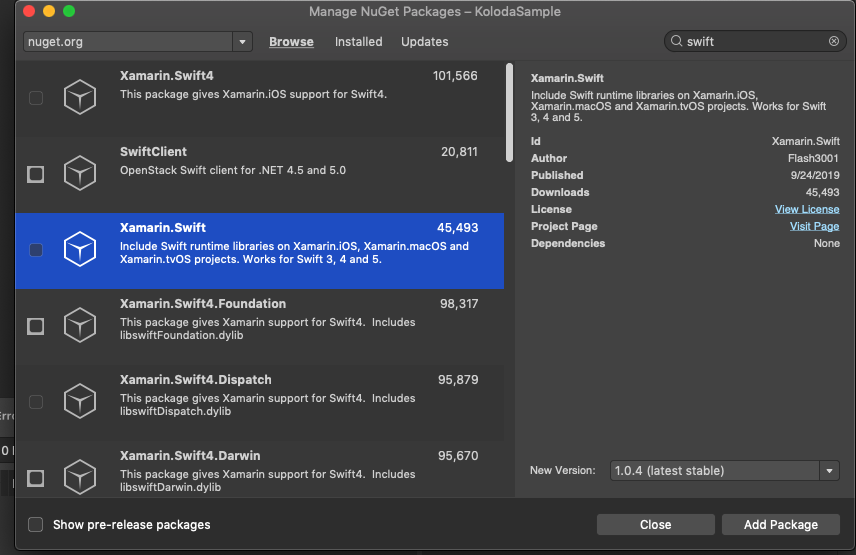Click the SwiftClient package cube icon
The image size is (856, 555).
click(x=80, y=174)
